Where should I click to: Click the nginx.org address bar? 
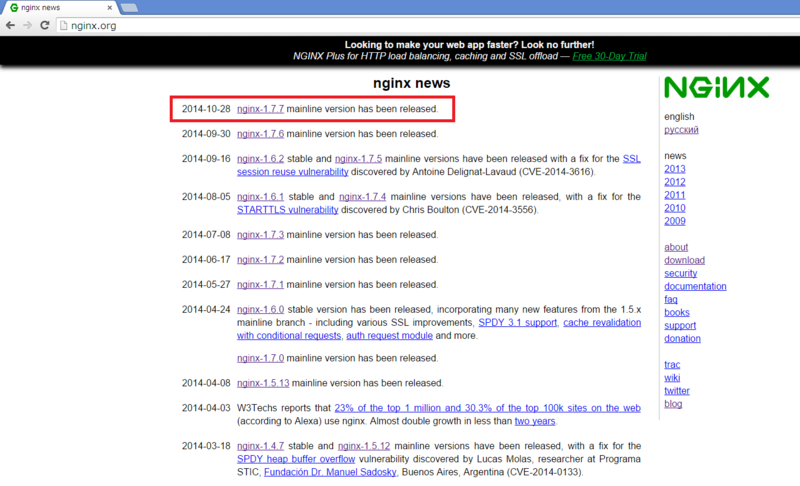coord(429,25)
